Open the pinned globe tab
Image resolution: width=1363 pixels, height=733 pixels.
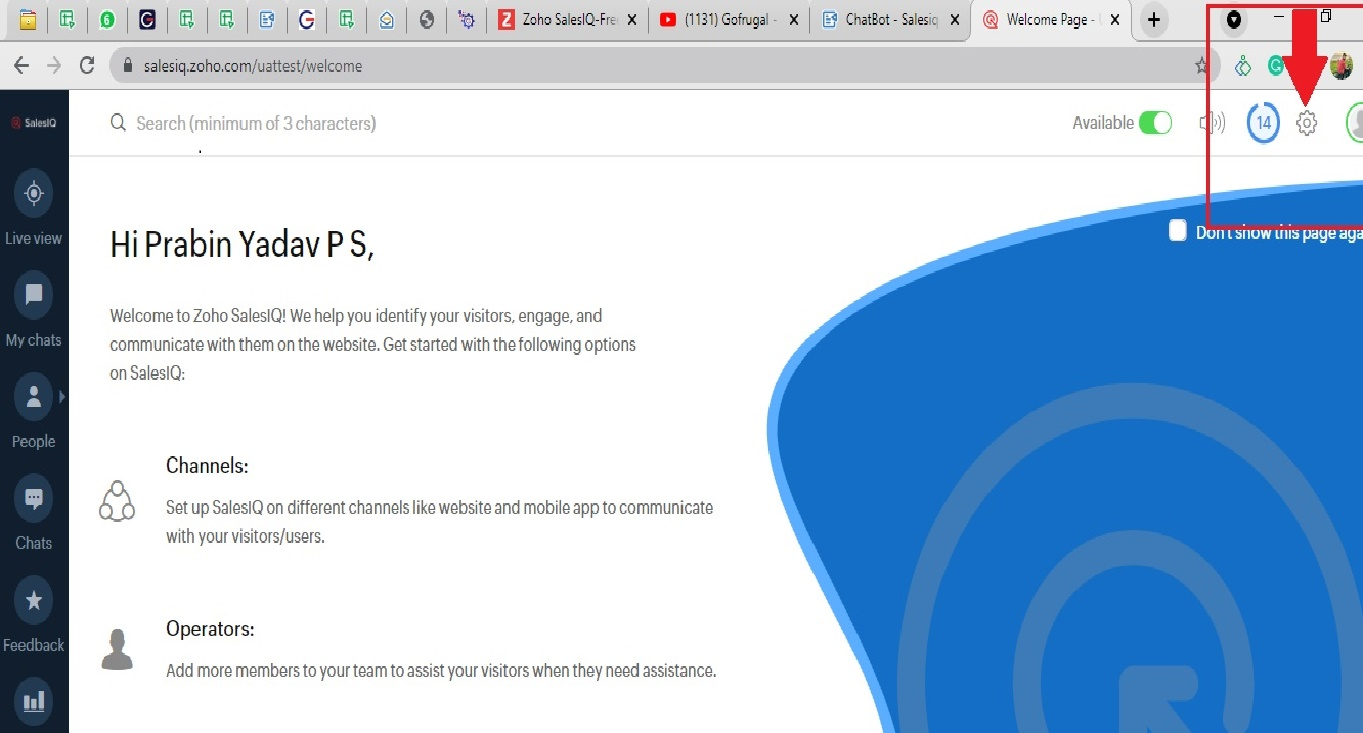pos(427,20)
